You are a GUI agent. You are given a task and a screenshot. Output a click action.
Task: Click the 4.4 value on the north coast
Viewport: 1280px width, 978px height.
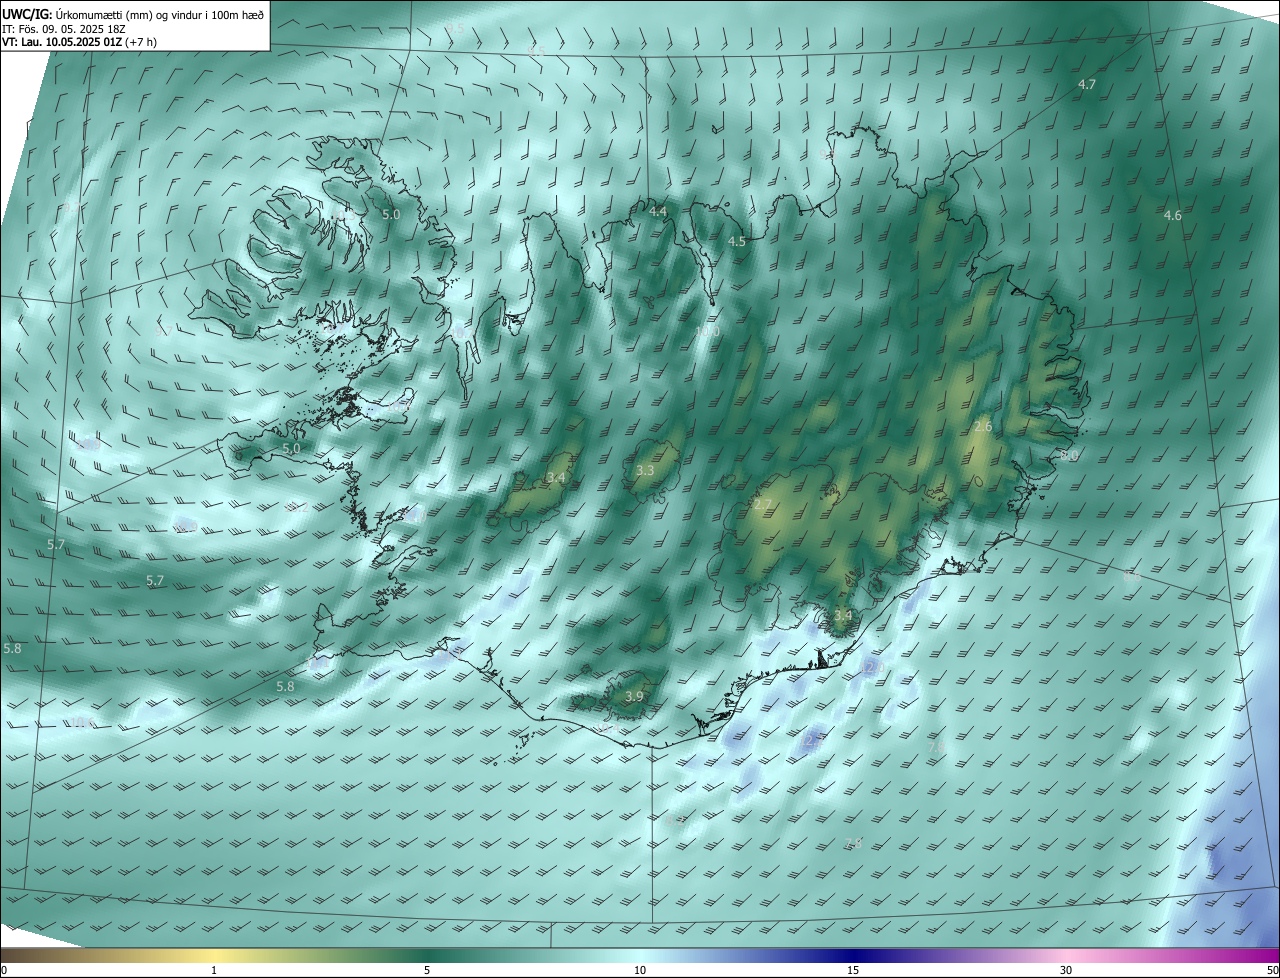click(657, 212)
